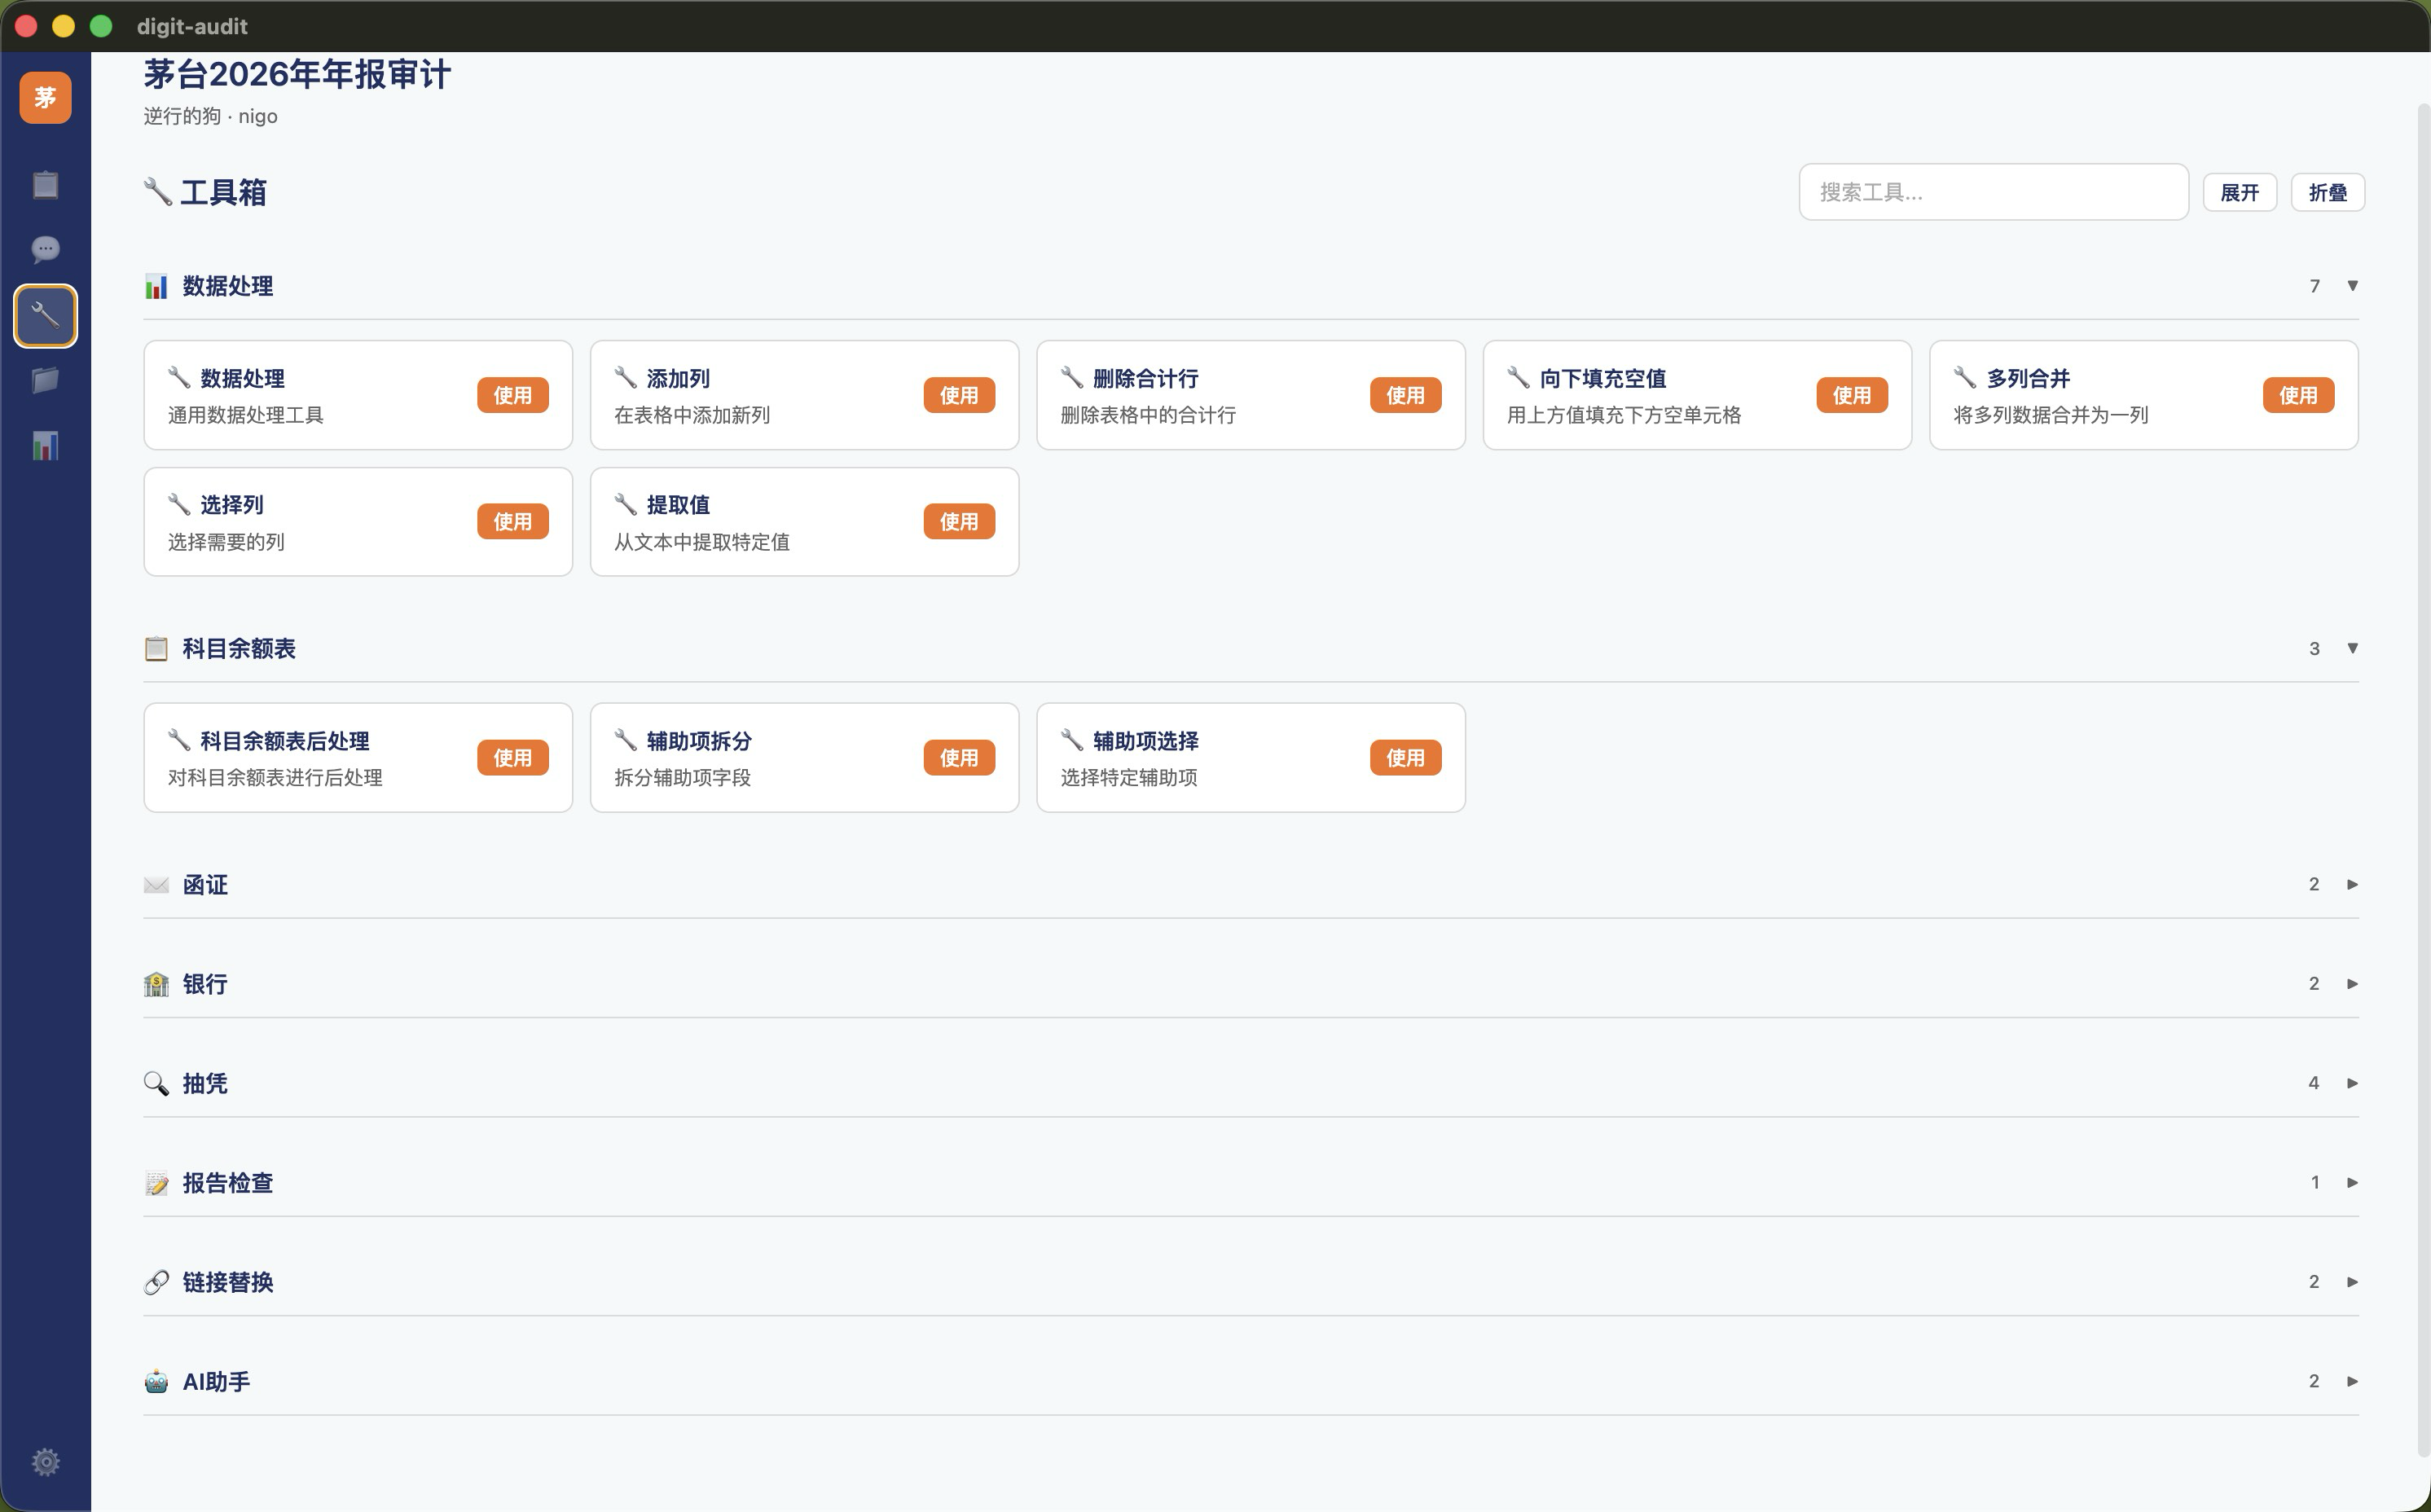Viewport: 2431px width, 1512px height.
Task: Open the clipboard icon in the sidebar
Action: pos(45,185)
